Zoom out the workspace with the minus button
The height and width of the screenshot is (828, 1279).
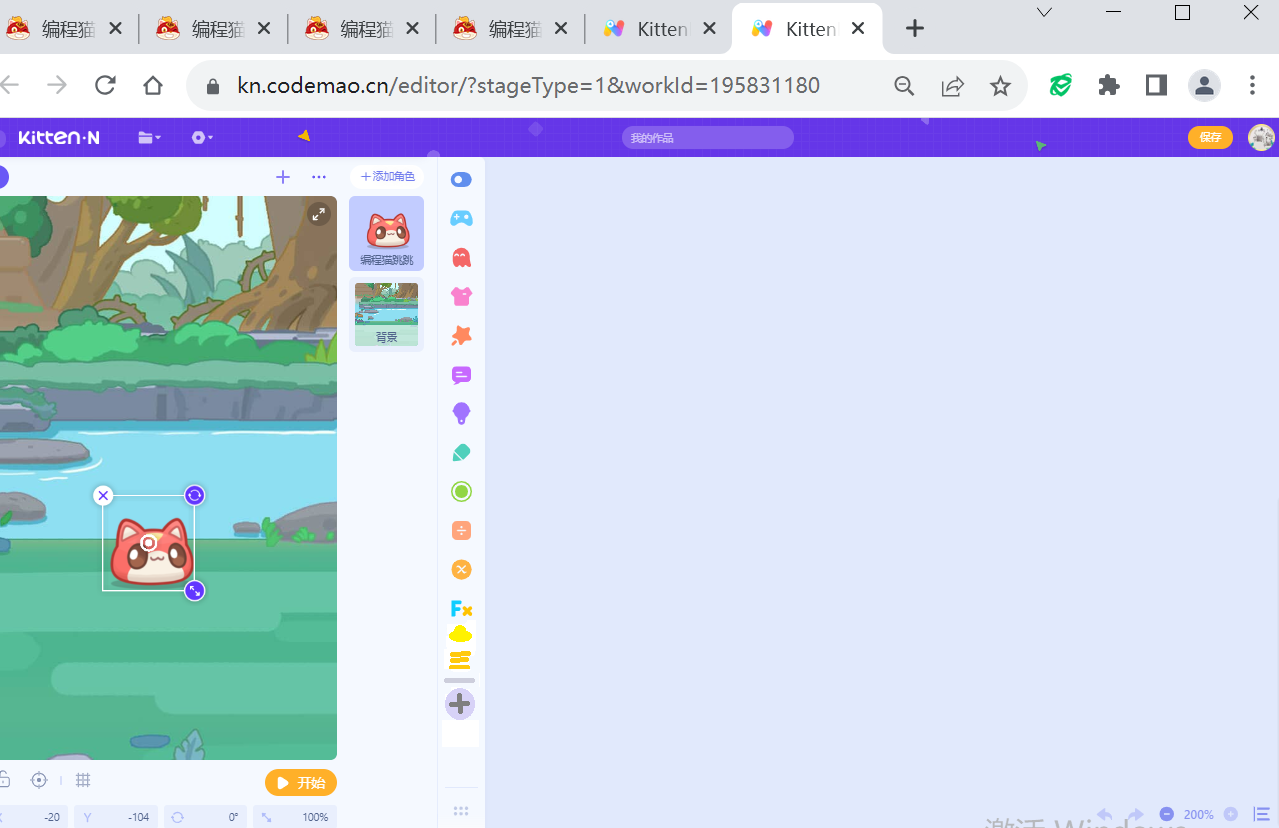point(1167,815)
